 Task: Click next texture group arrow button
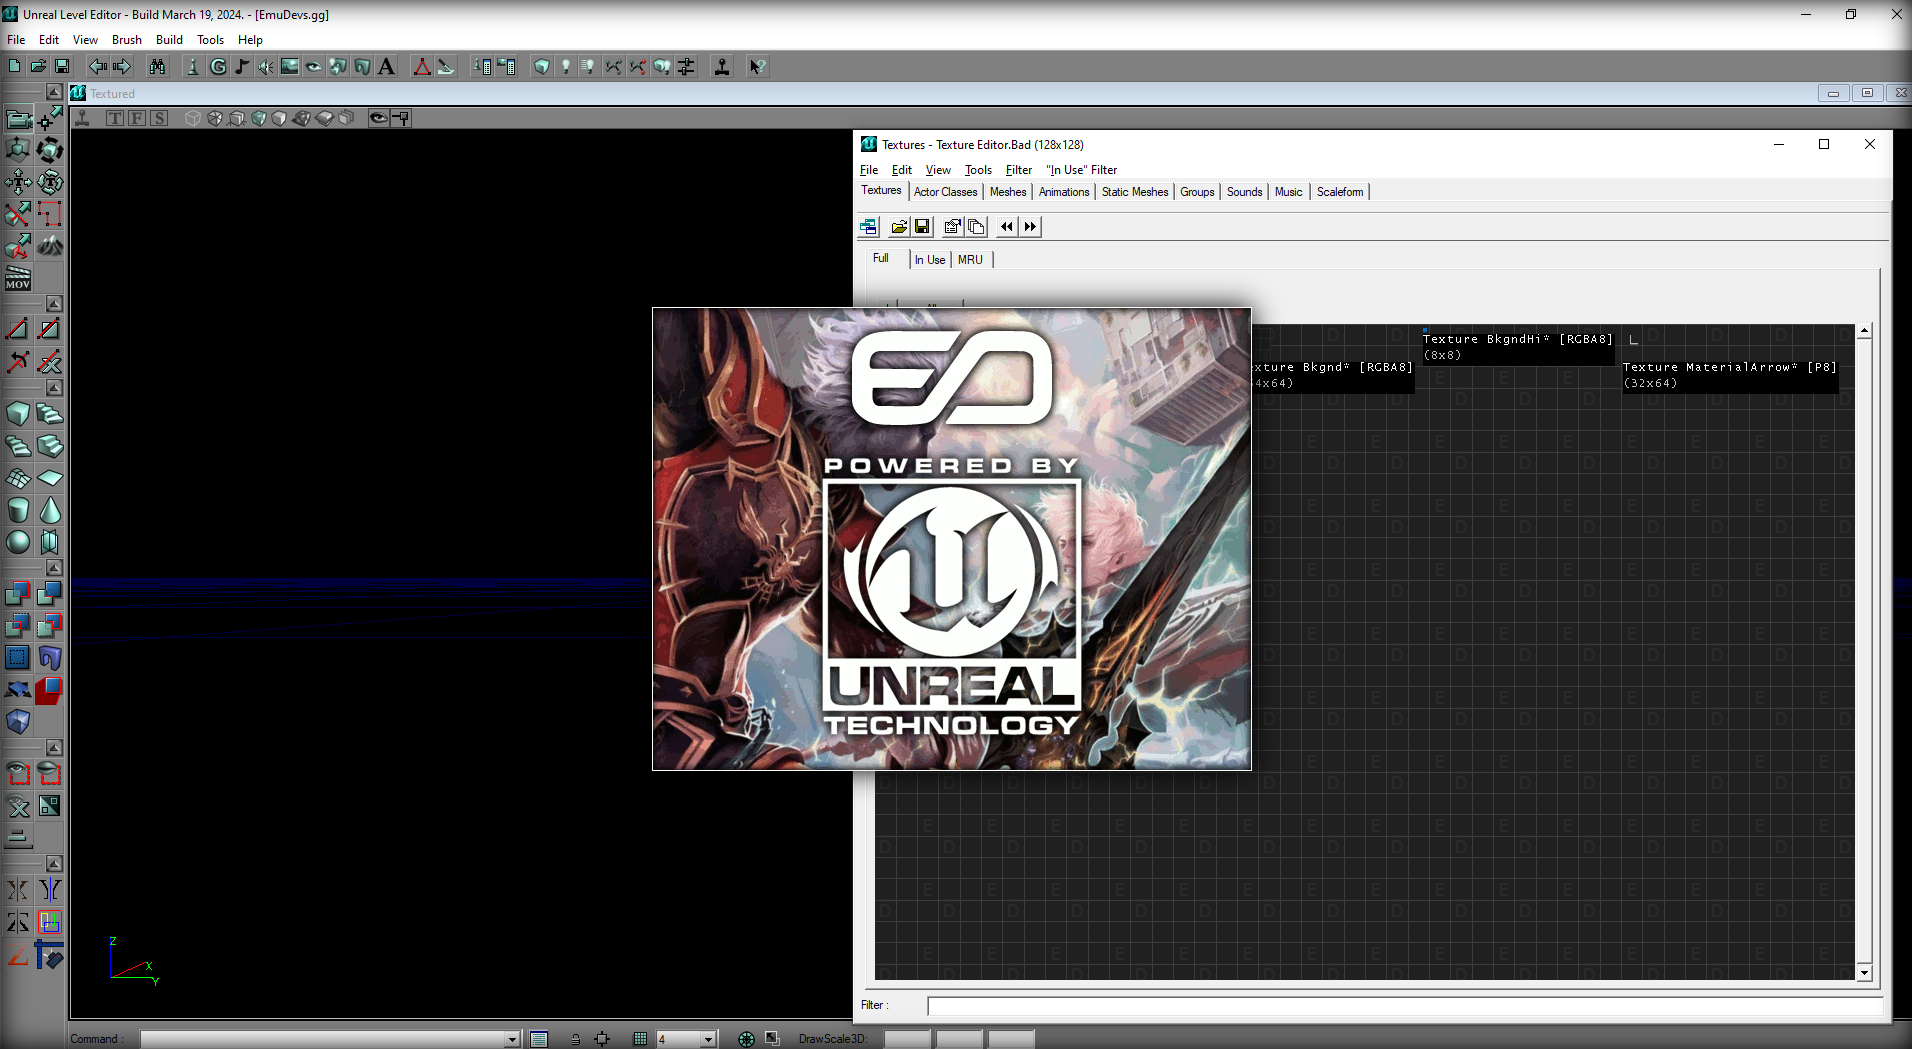point(1030,227)
